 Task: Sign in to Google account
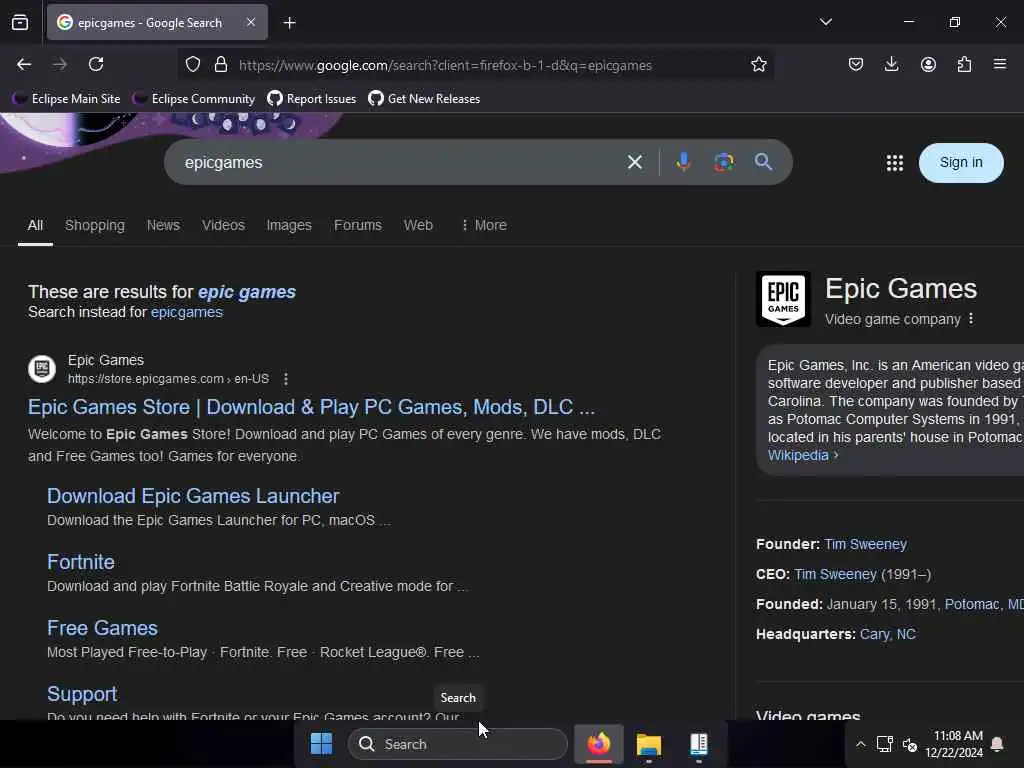click(961, 163)
